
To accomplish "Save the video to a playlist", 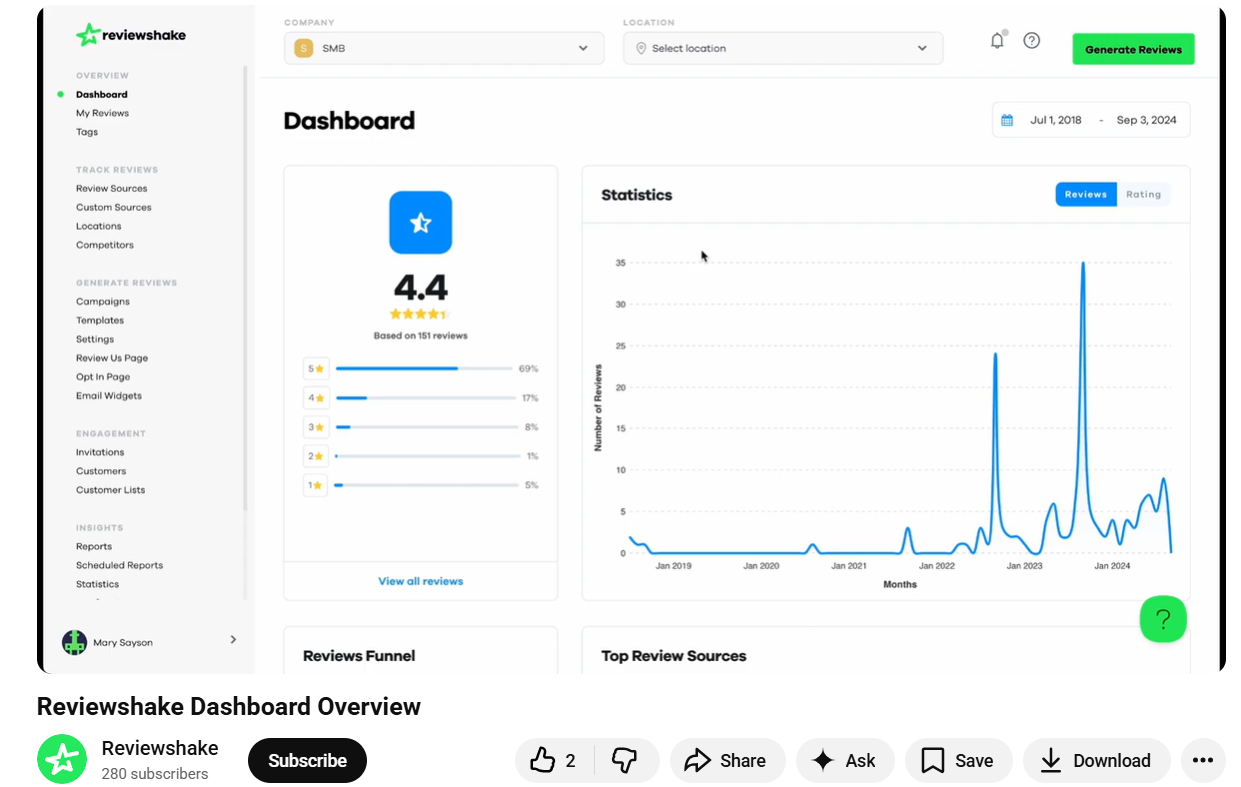I will coord(958,761).
